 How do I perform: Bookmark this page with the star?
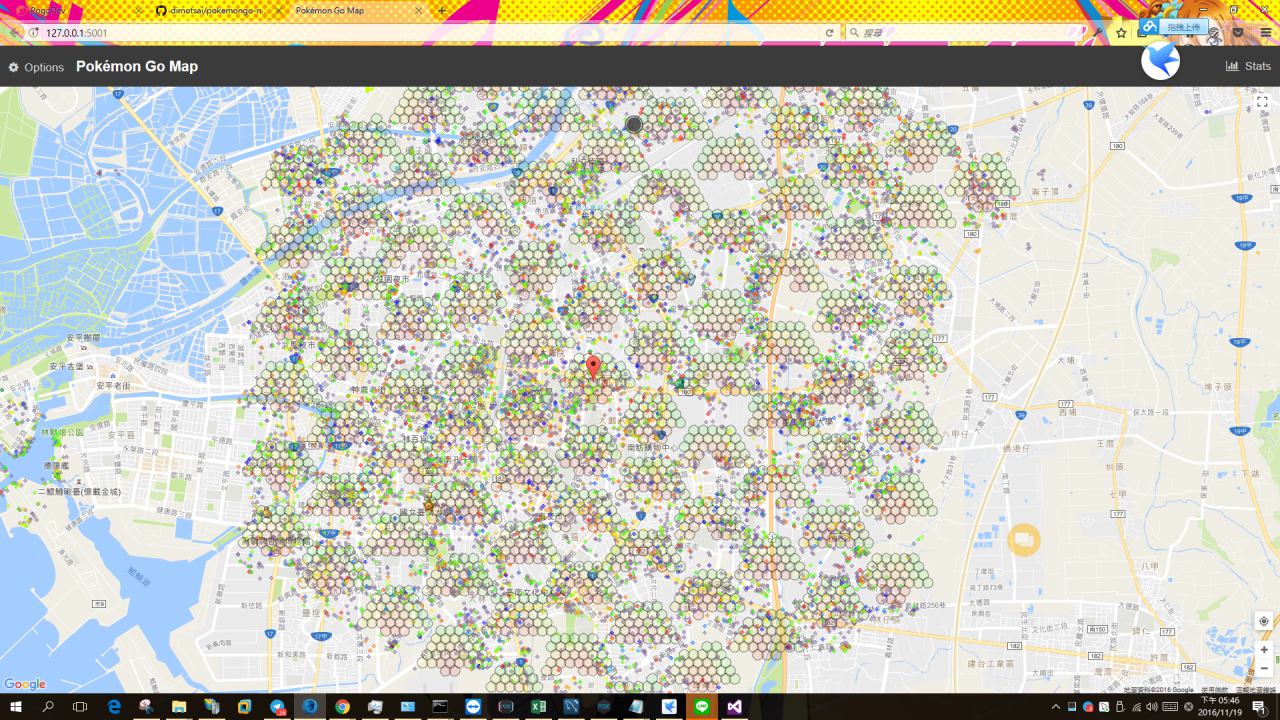tap(1121, 33)
